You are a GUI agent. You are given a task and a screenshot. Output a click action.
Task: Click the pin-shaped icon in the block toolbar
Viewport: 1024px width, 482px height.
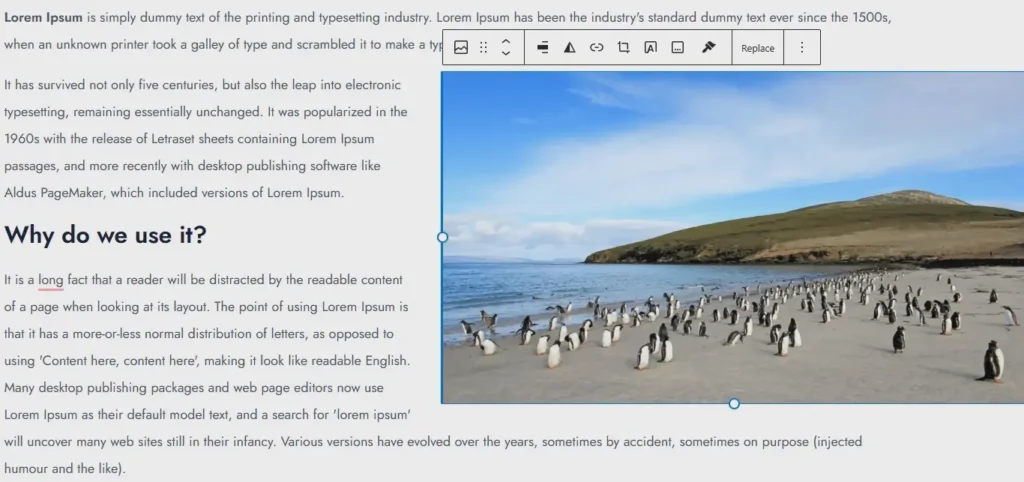pos(708,47)
